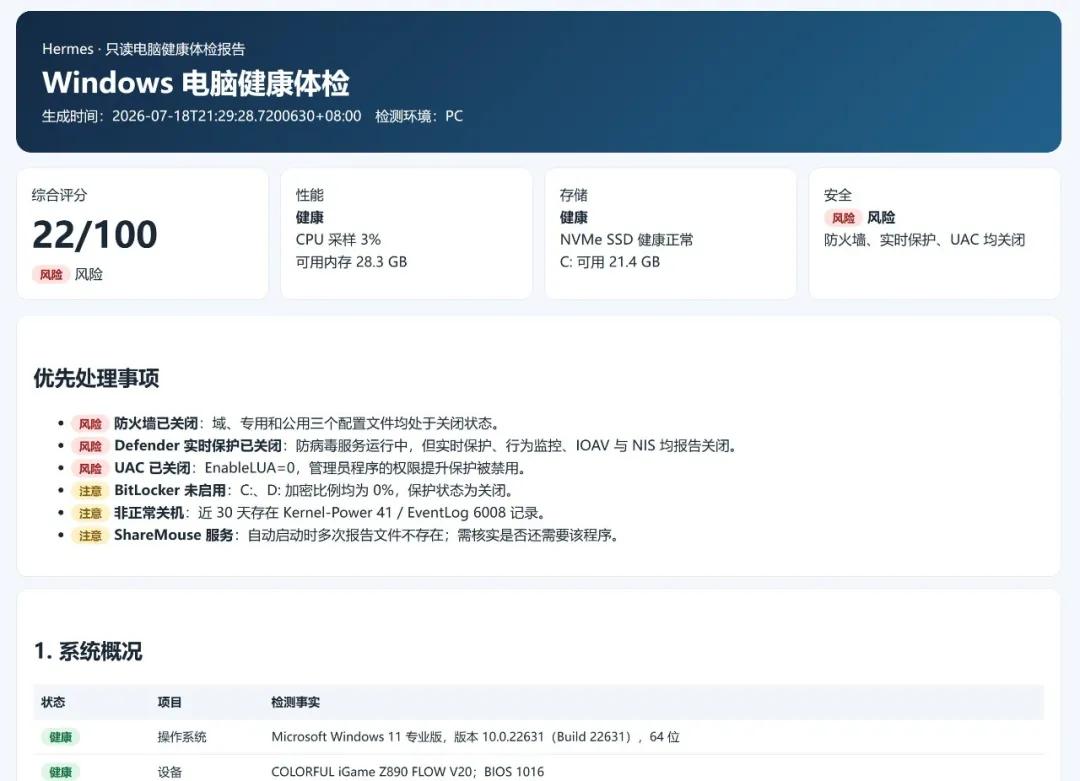Click the 综合评分 22/100 score
Image resolution: width=1080 pixels, height=781 pixels.
(x=95, y=235)
